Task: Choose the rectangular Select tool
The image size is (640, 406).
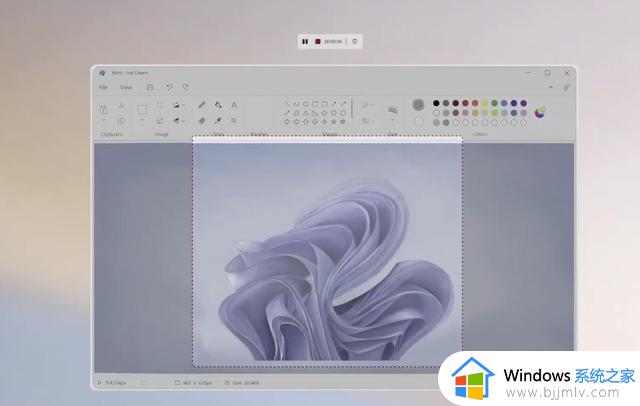Action: click(x=142, y=109)
